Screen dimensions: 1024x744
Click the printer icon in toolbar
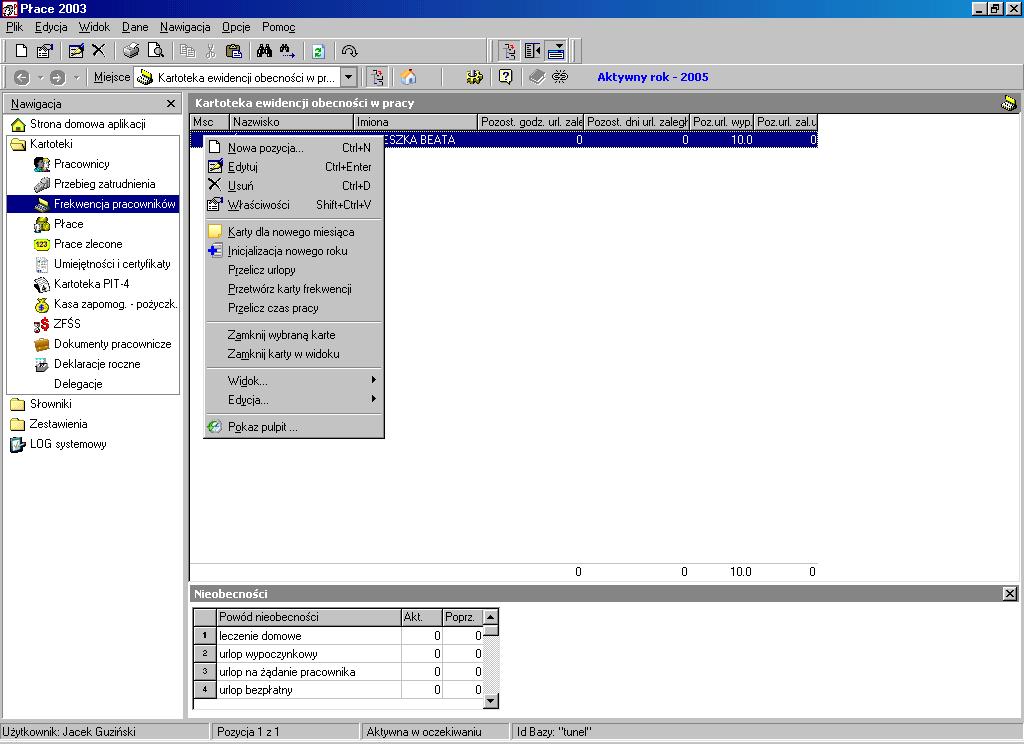point(131,51)
